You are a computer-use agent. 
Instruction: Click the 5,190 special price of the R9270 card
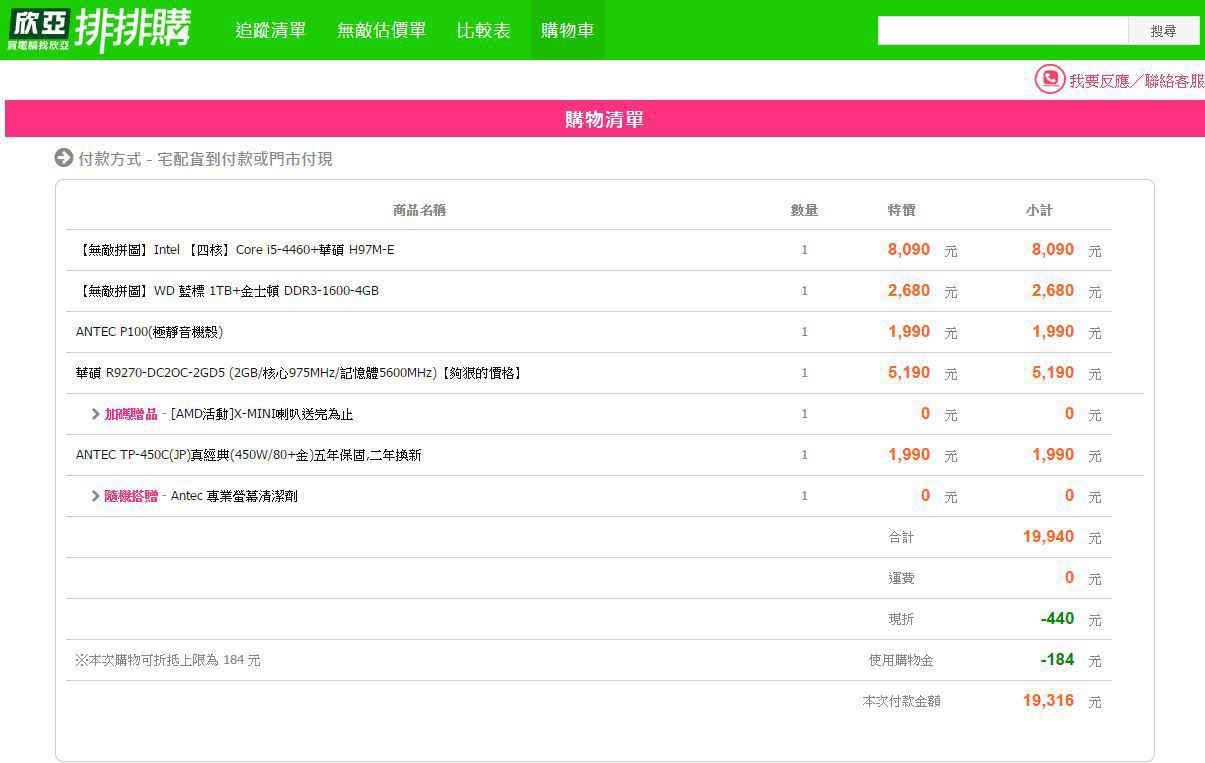coord(909,373)
